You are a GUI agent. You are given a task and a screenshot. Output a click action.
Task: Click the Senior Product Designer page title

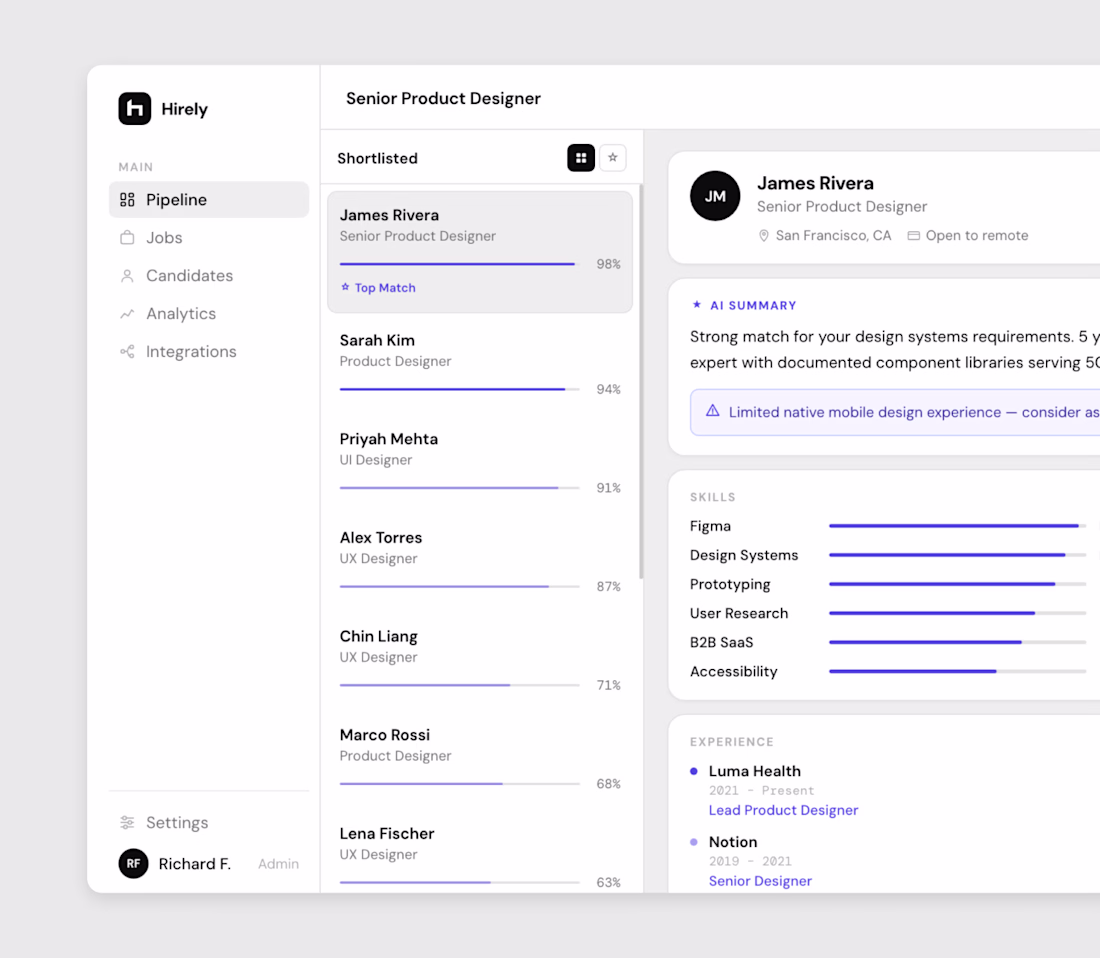tap(443, 98)
